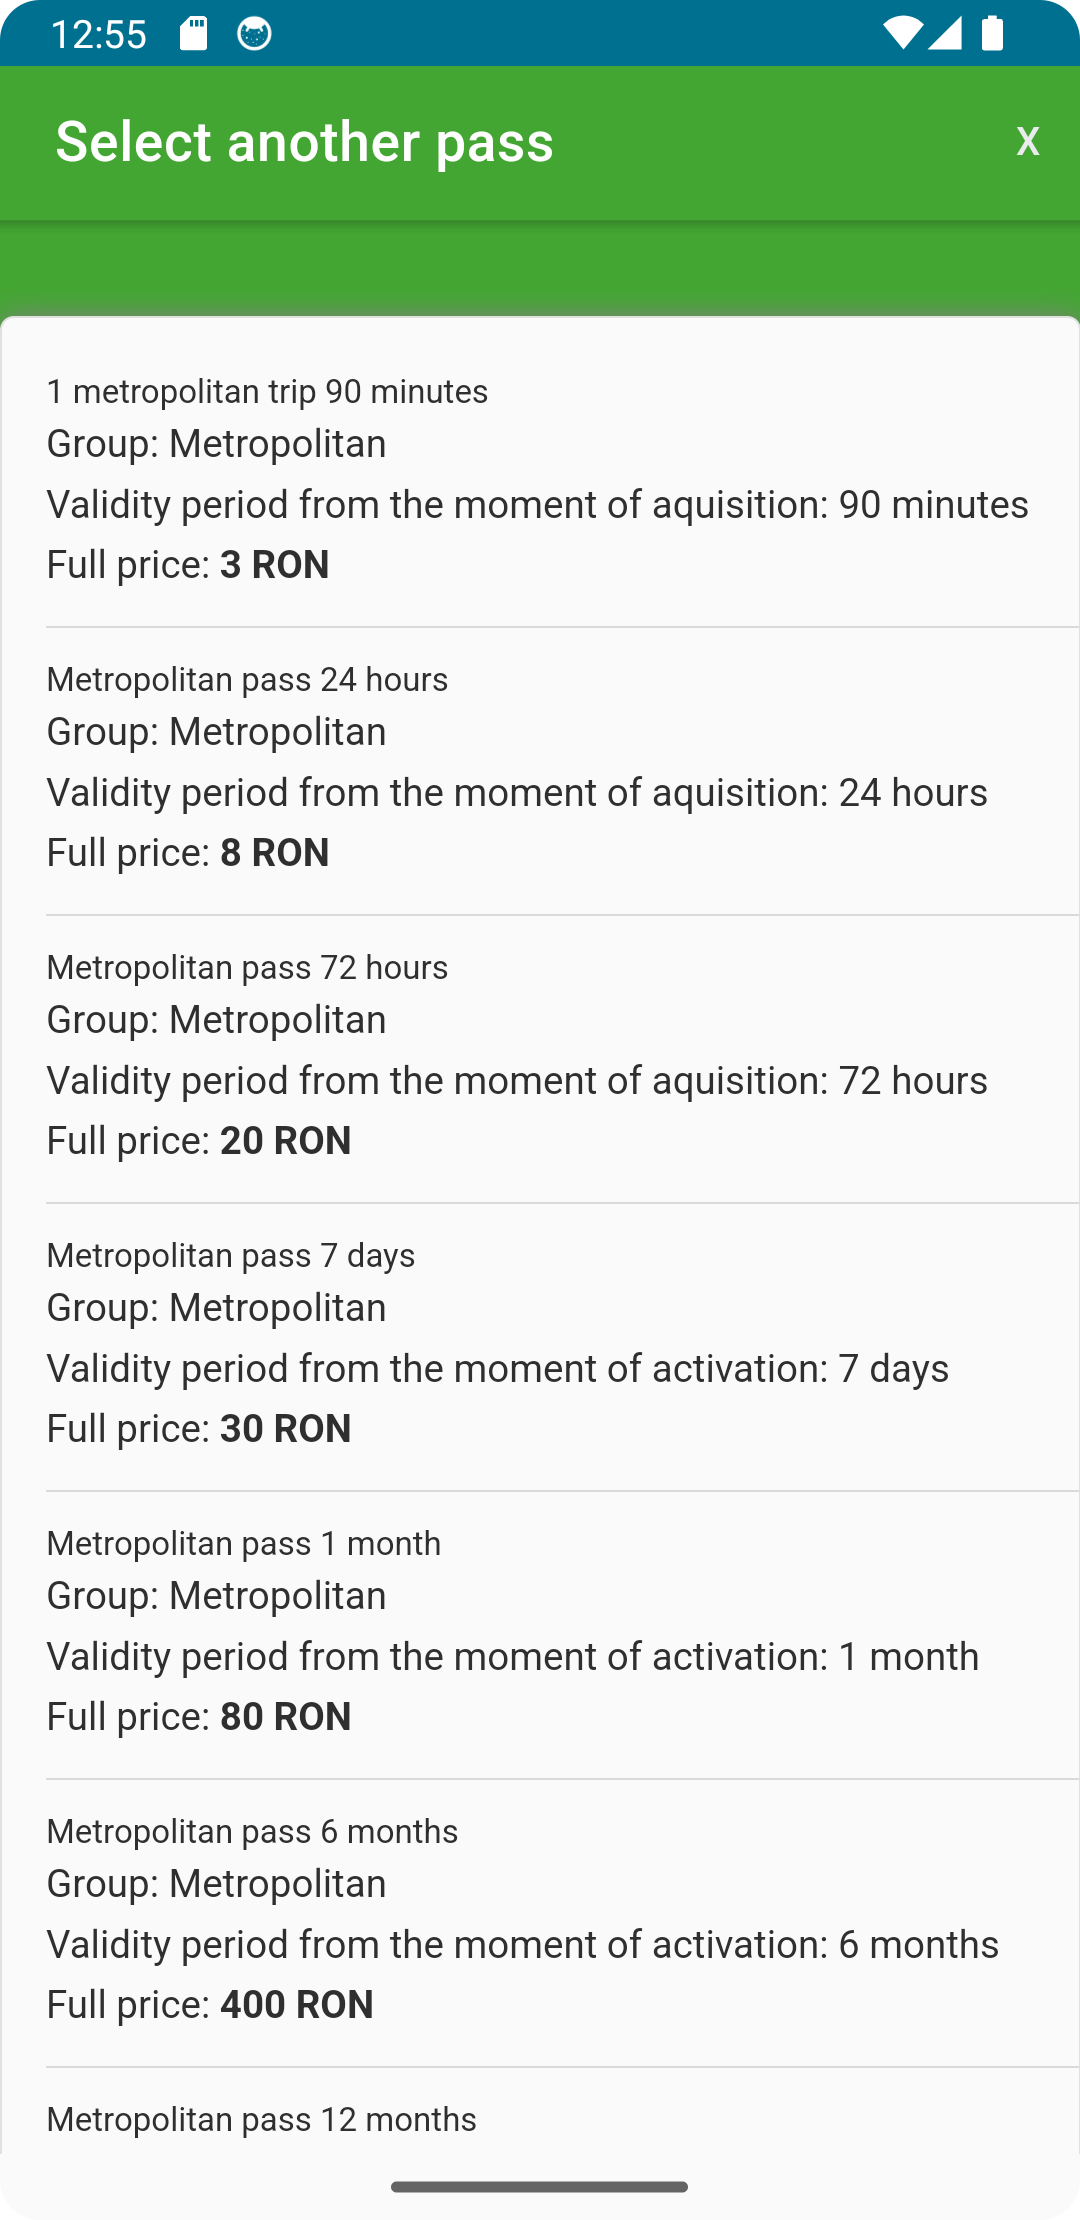This screenshot has height=2220, width=1080.
Task: Select Metropolitan pass 6 months
Action: [x=540, y=1923]
